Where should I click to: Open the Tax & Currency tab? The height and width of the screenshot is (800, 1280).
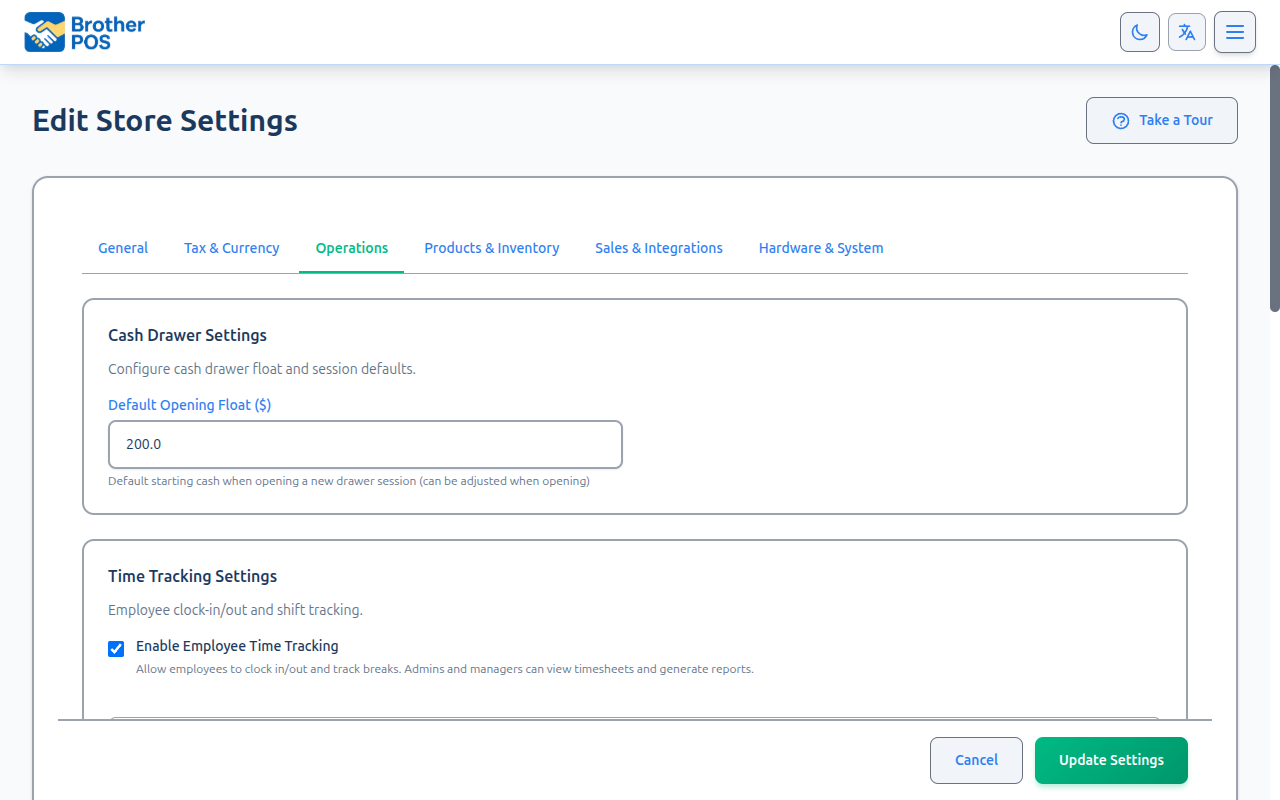[x=231, y=247]
